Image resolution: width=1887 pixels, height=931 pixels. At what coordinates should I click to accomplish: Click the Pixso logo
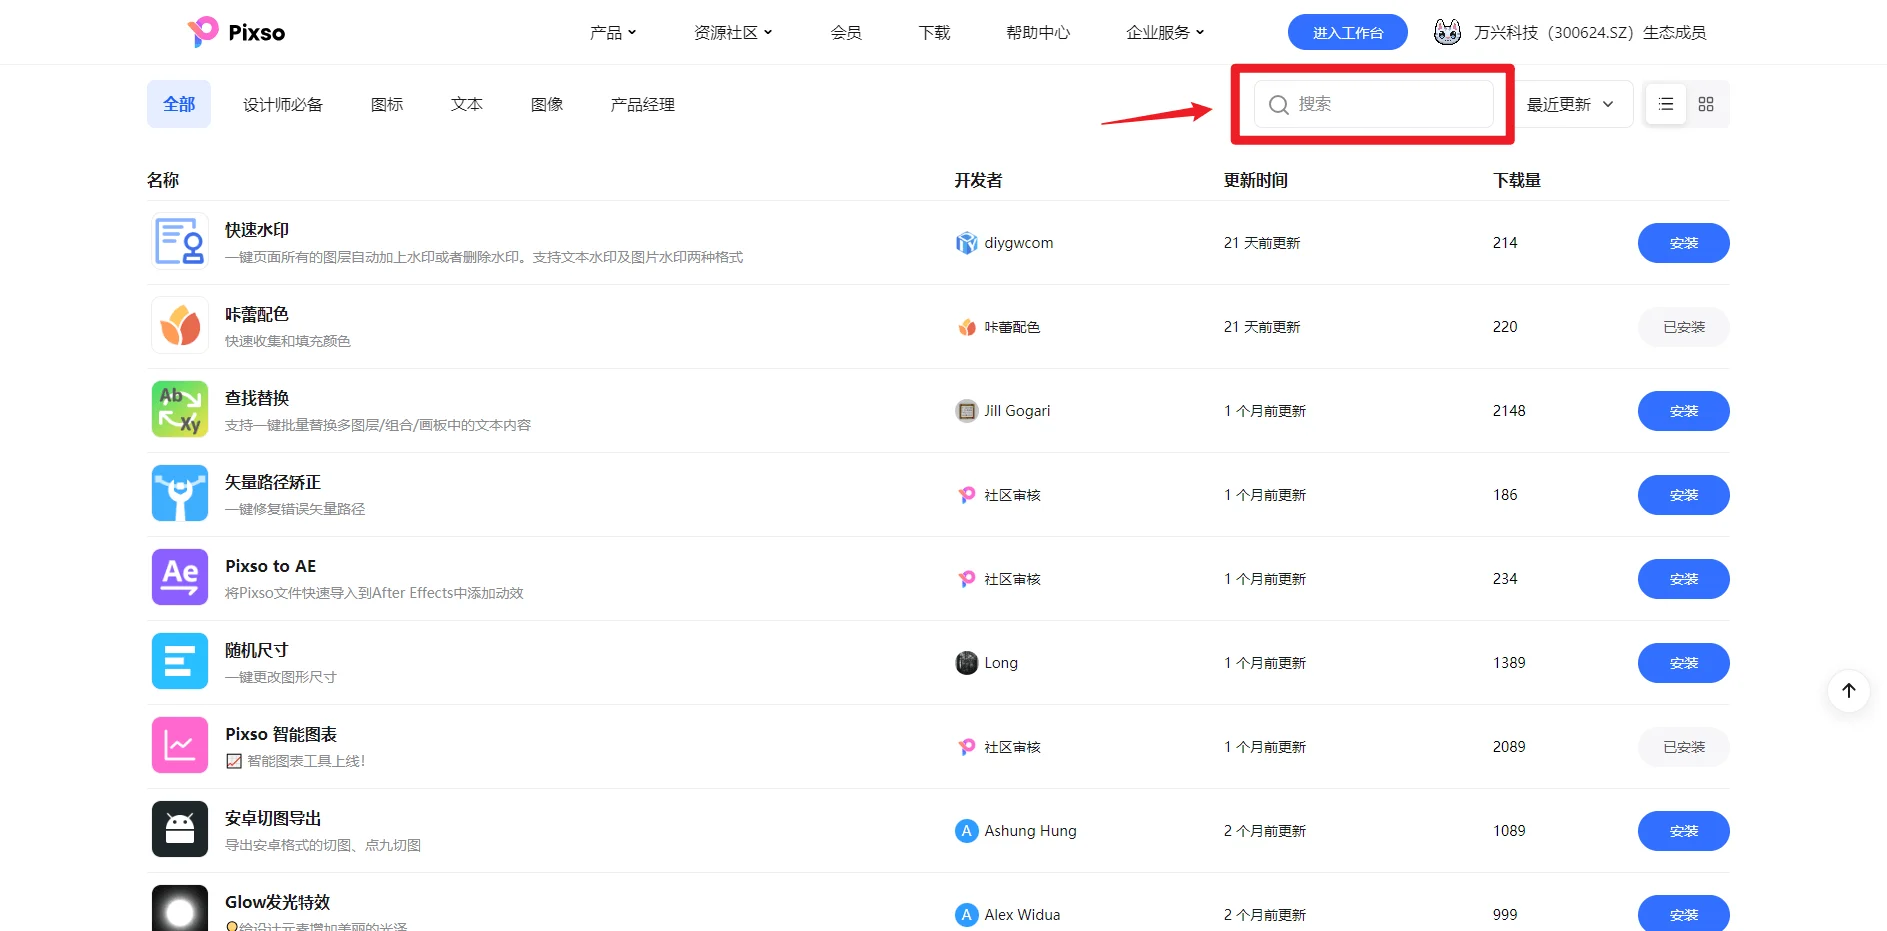[235, 31]
